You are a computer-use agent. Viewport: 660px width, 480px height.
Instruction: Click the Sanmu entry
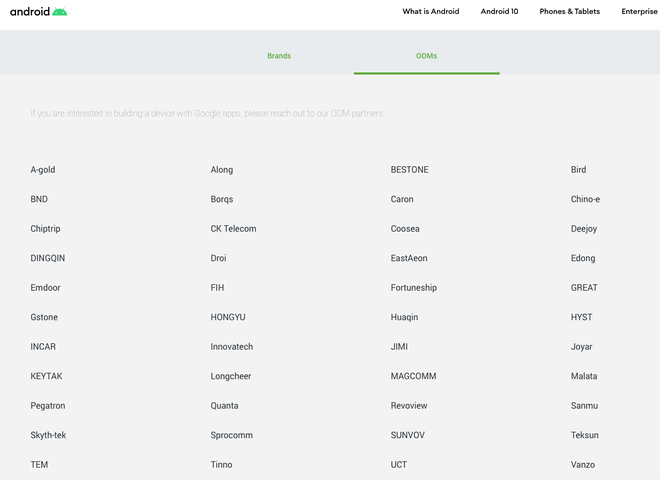[584, 405]
